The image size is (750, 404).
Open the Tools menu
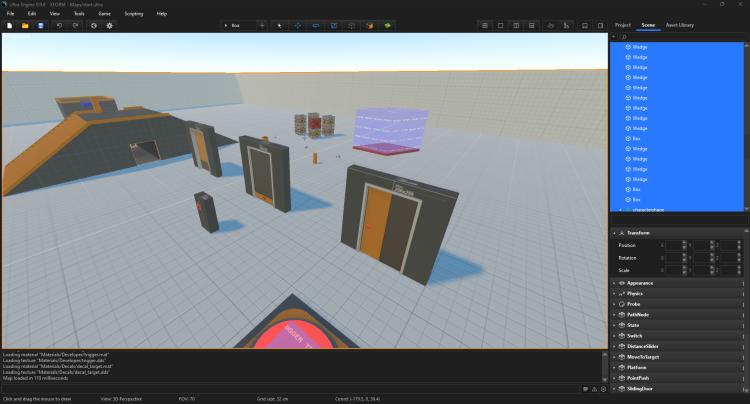(x=79, y=13)
